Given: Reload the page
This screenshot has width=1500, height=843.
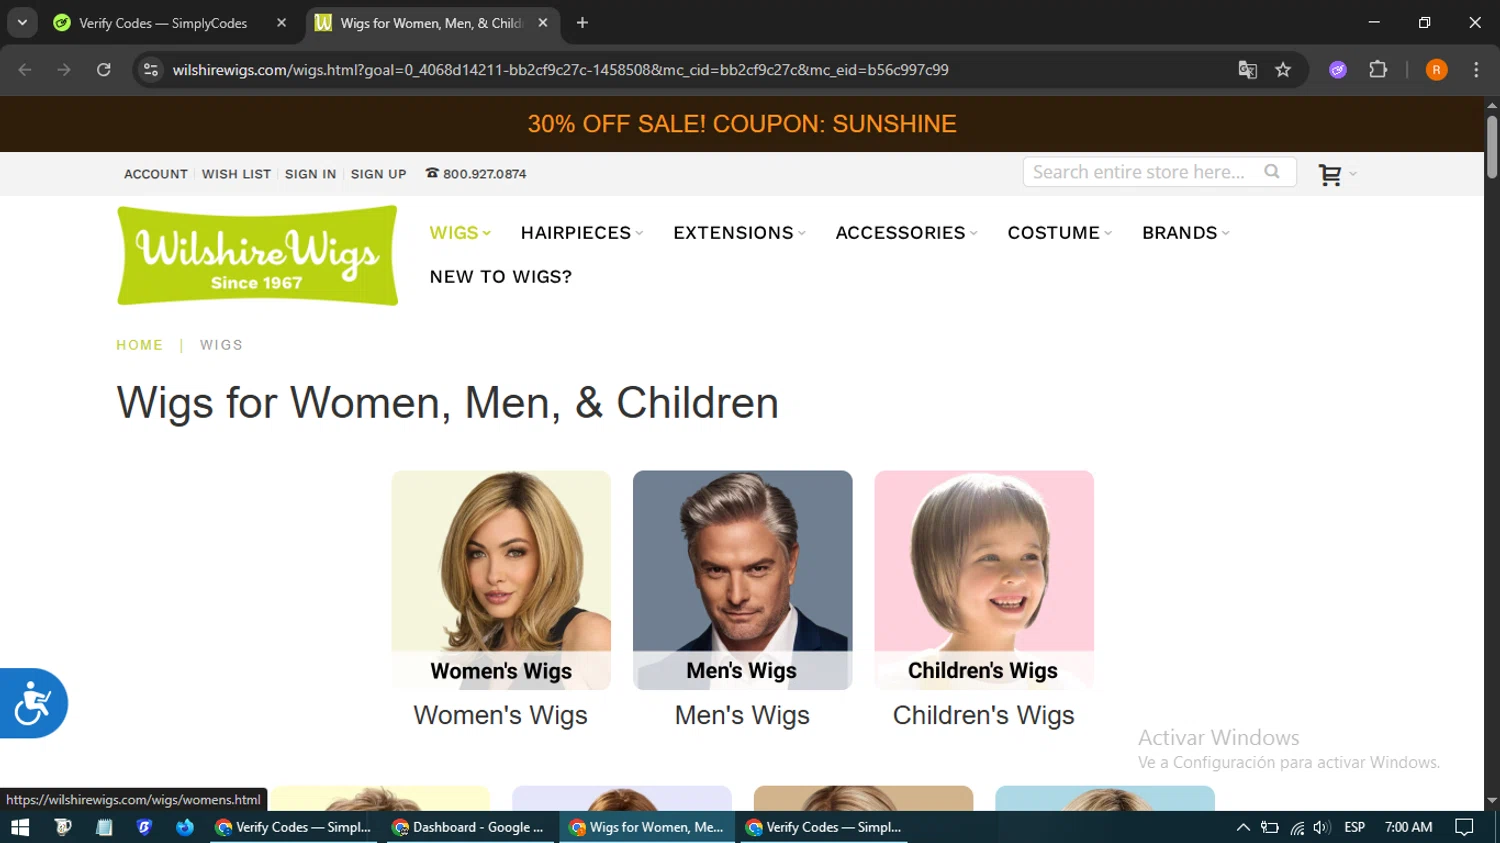Looking at the screenshot, I should (103, 70).
